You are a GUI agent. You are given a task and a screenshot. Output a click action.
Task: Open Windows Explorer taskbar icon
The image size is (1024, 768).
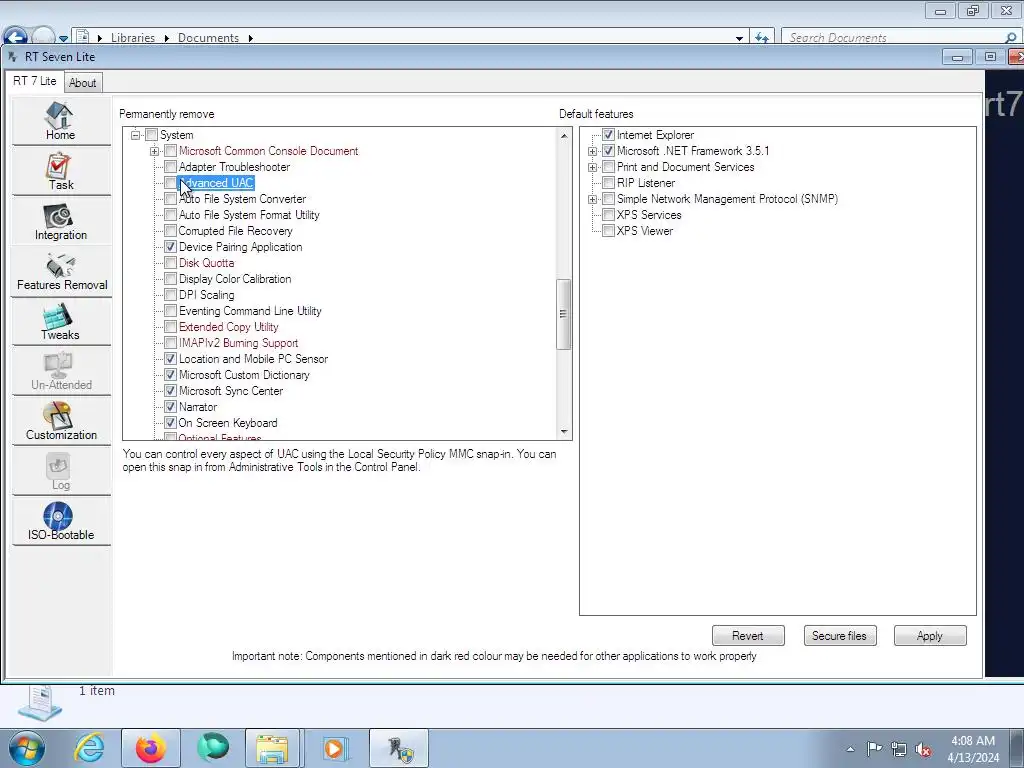pyautogui.click(x=272, y=748)
